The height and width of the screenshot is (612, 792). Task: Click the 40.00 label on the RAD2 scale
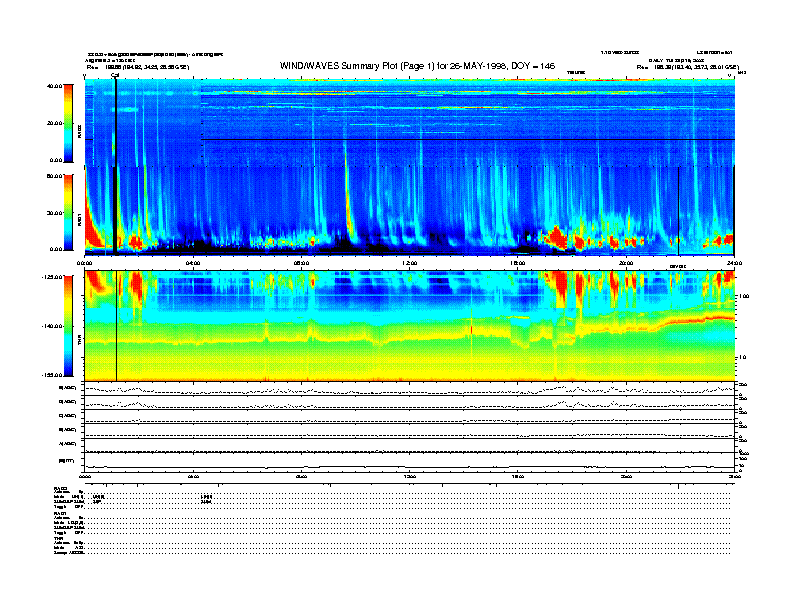(53, 86)
